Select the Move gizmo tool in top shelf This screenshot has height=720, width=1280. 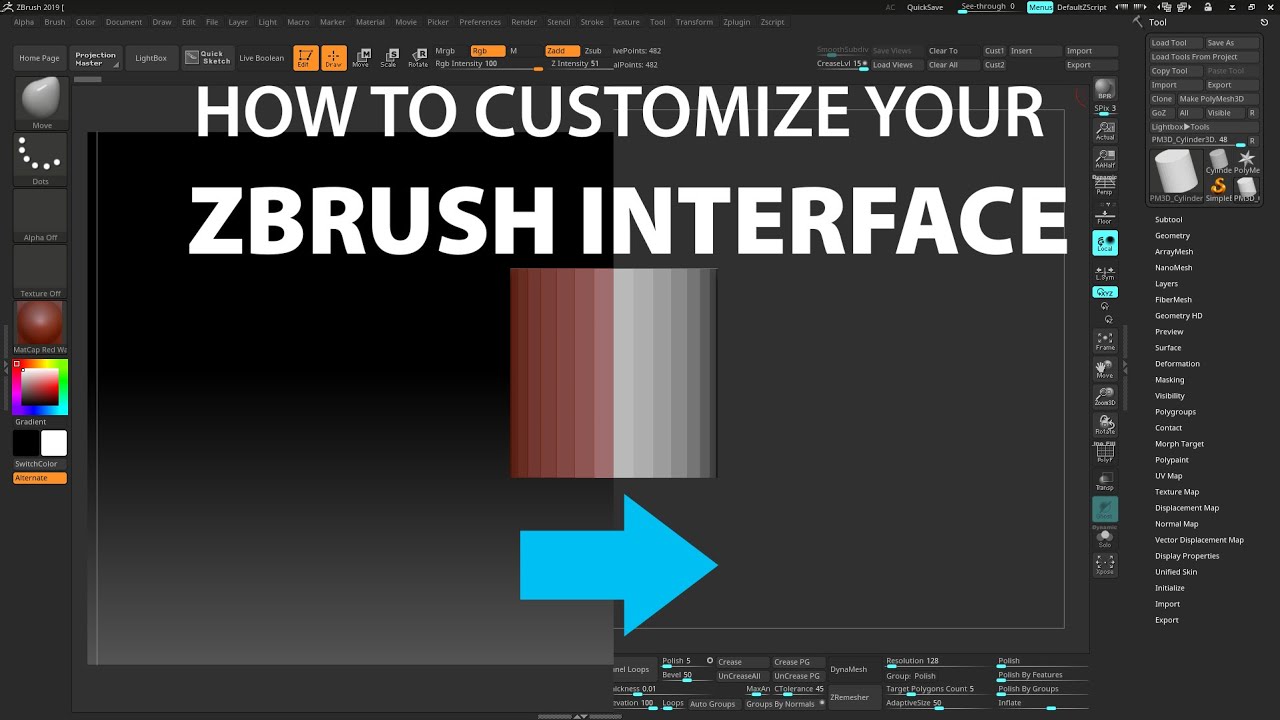(x=361, y=58)
